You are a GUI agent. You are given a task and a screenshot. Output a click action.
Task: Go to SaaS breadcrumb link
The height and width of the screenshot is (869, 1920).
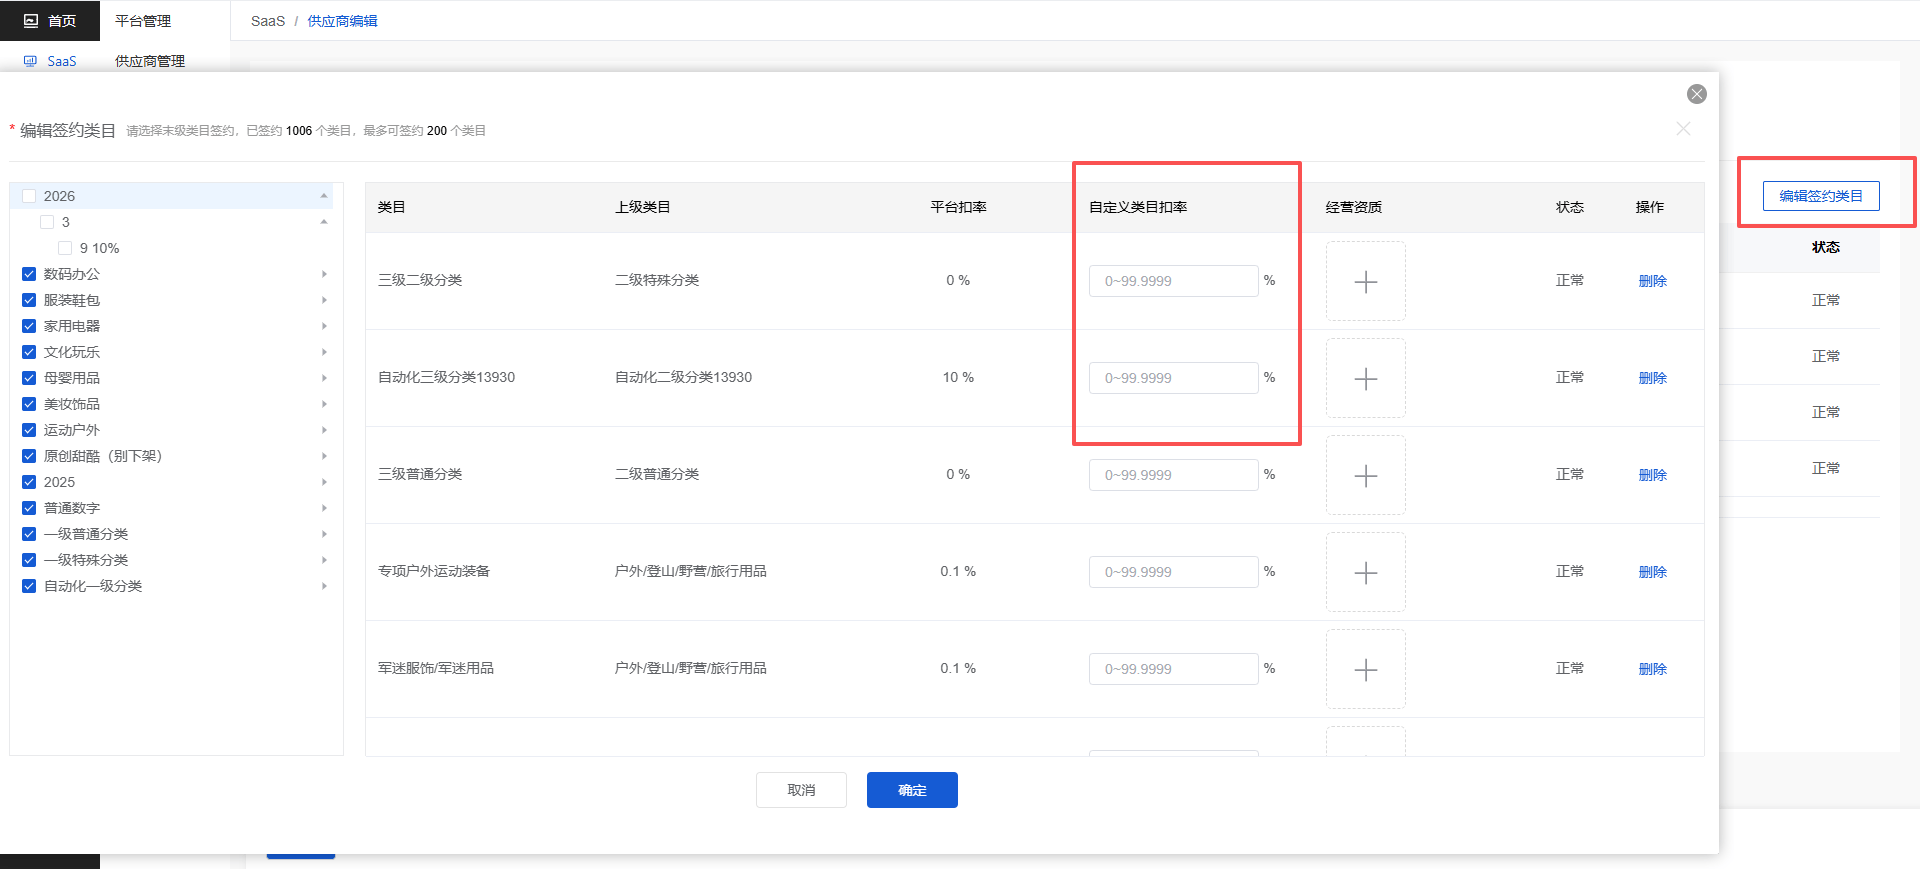[268, 21]
